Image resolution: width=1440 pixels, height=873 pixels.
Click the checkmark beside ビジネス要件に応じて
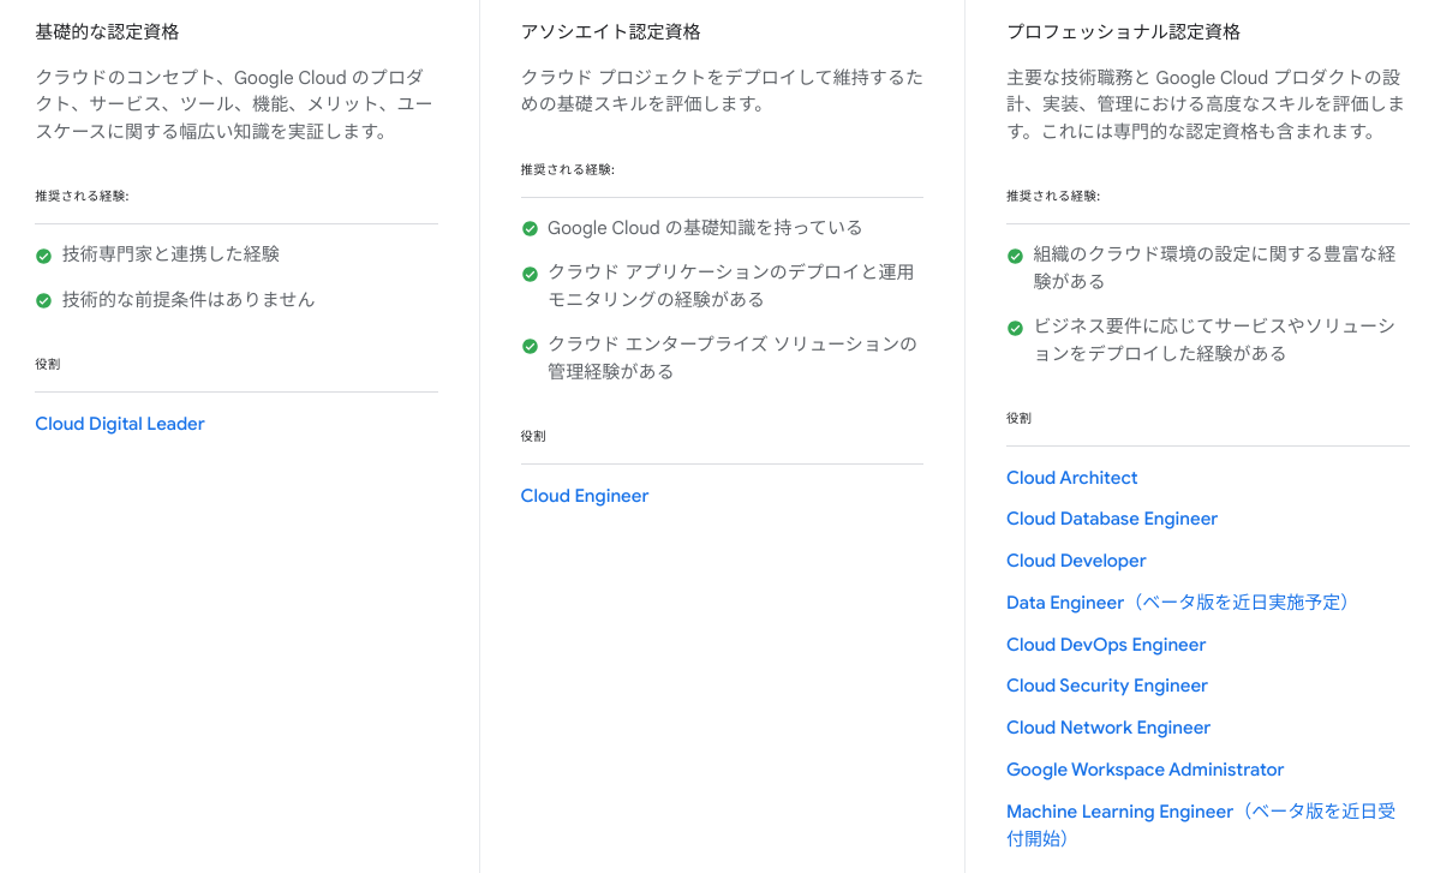pos(1015,328)
